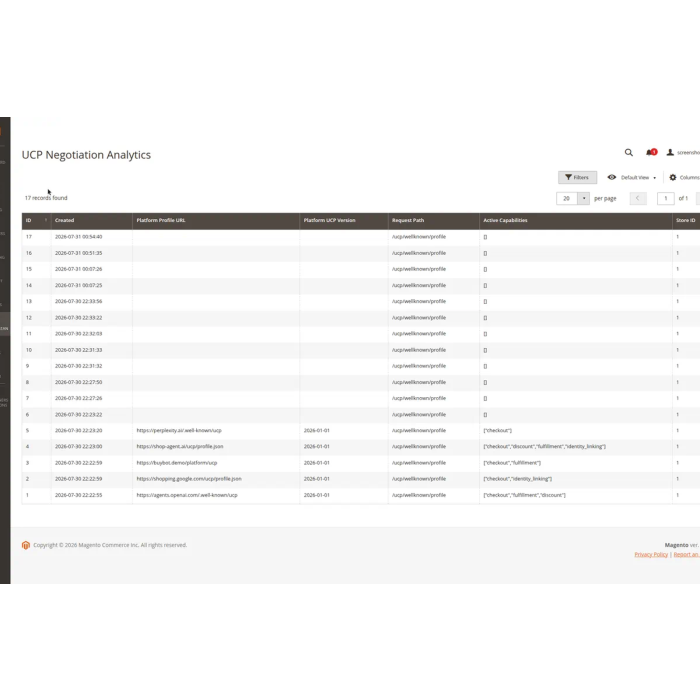The height and width of the screenshot is (700, 700).
Task: Expand the Default View bookmarks dropdown
Action: tap(632, 177)
